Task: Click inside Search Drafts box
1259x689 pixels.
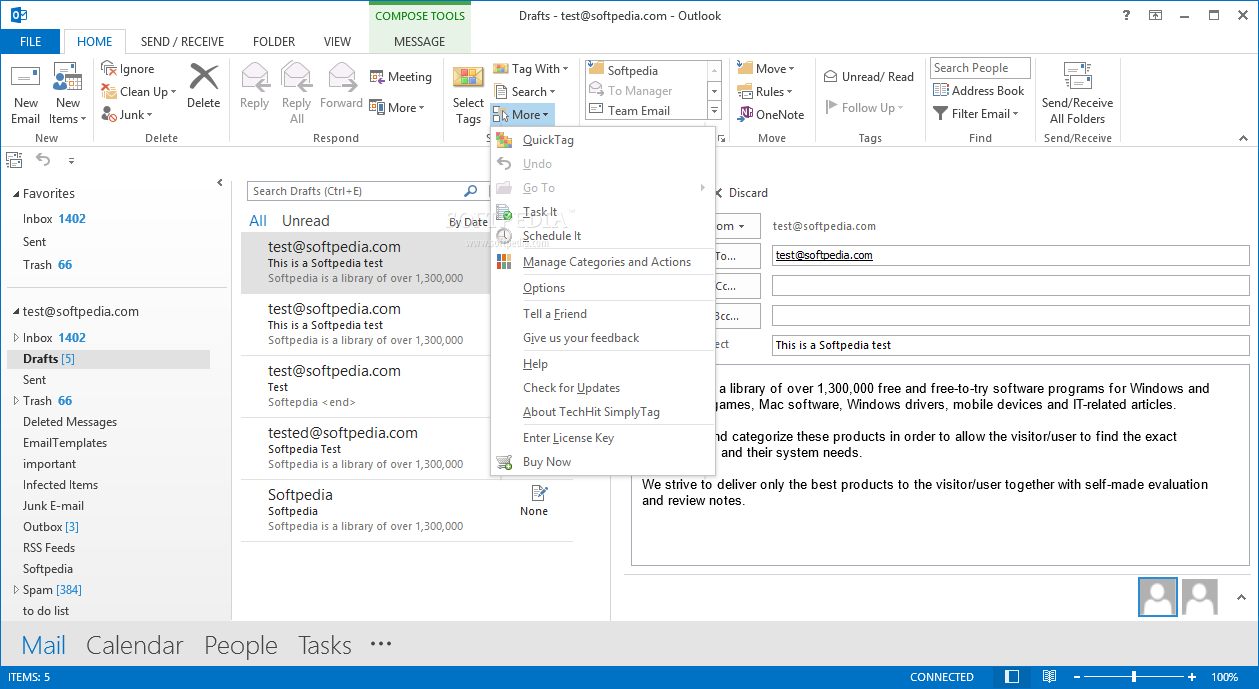Action: [355, 191]
